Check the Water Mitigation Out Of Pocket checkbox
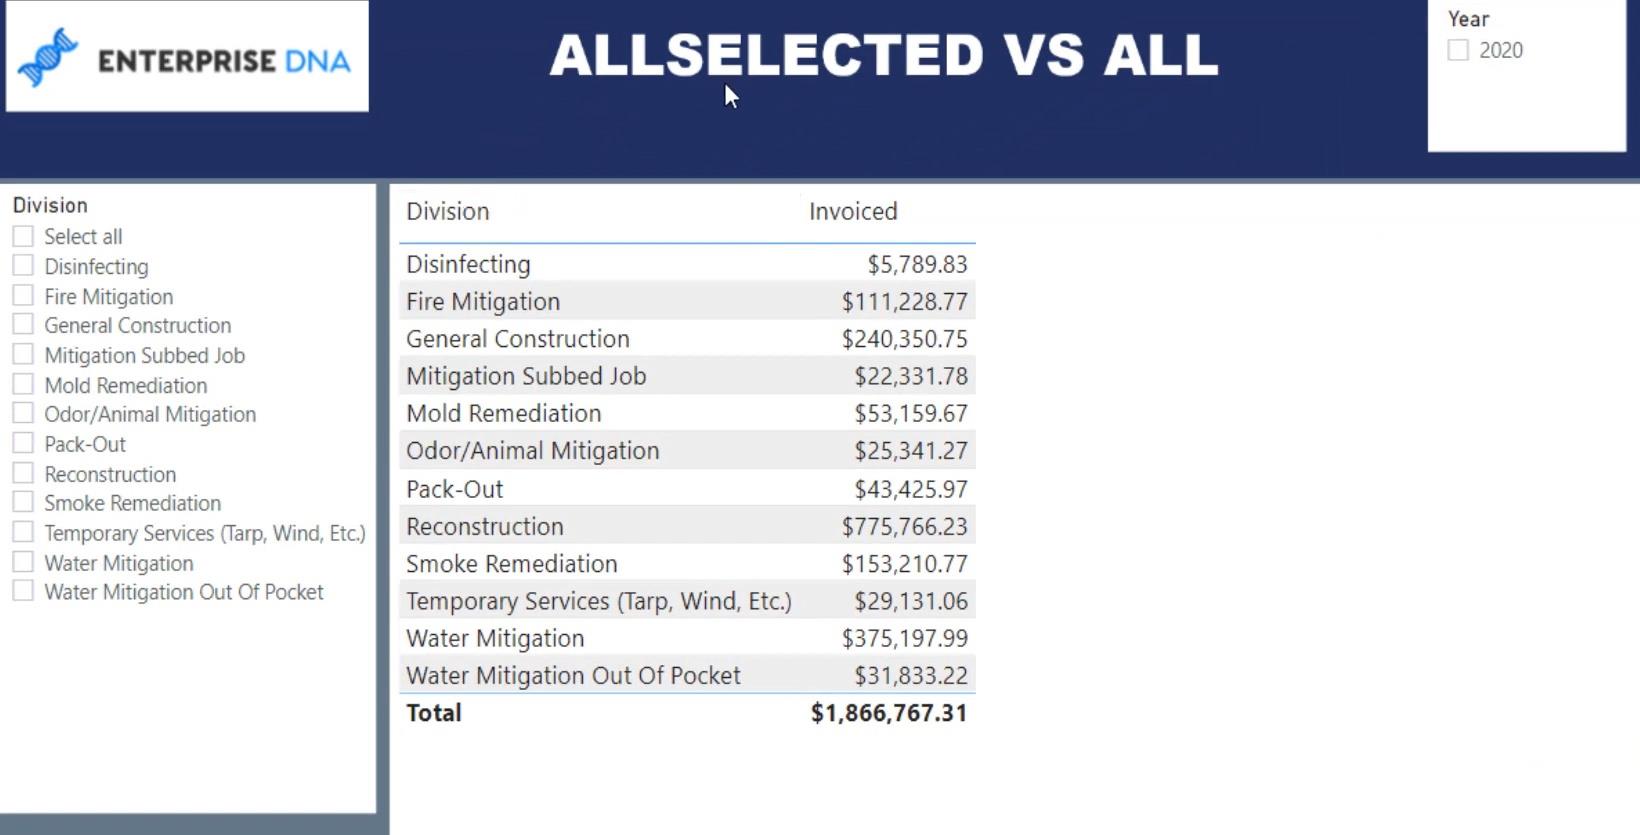1640x835 pixels. pyautogui.click(x=23, y=592)
